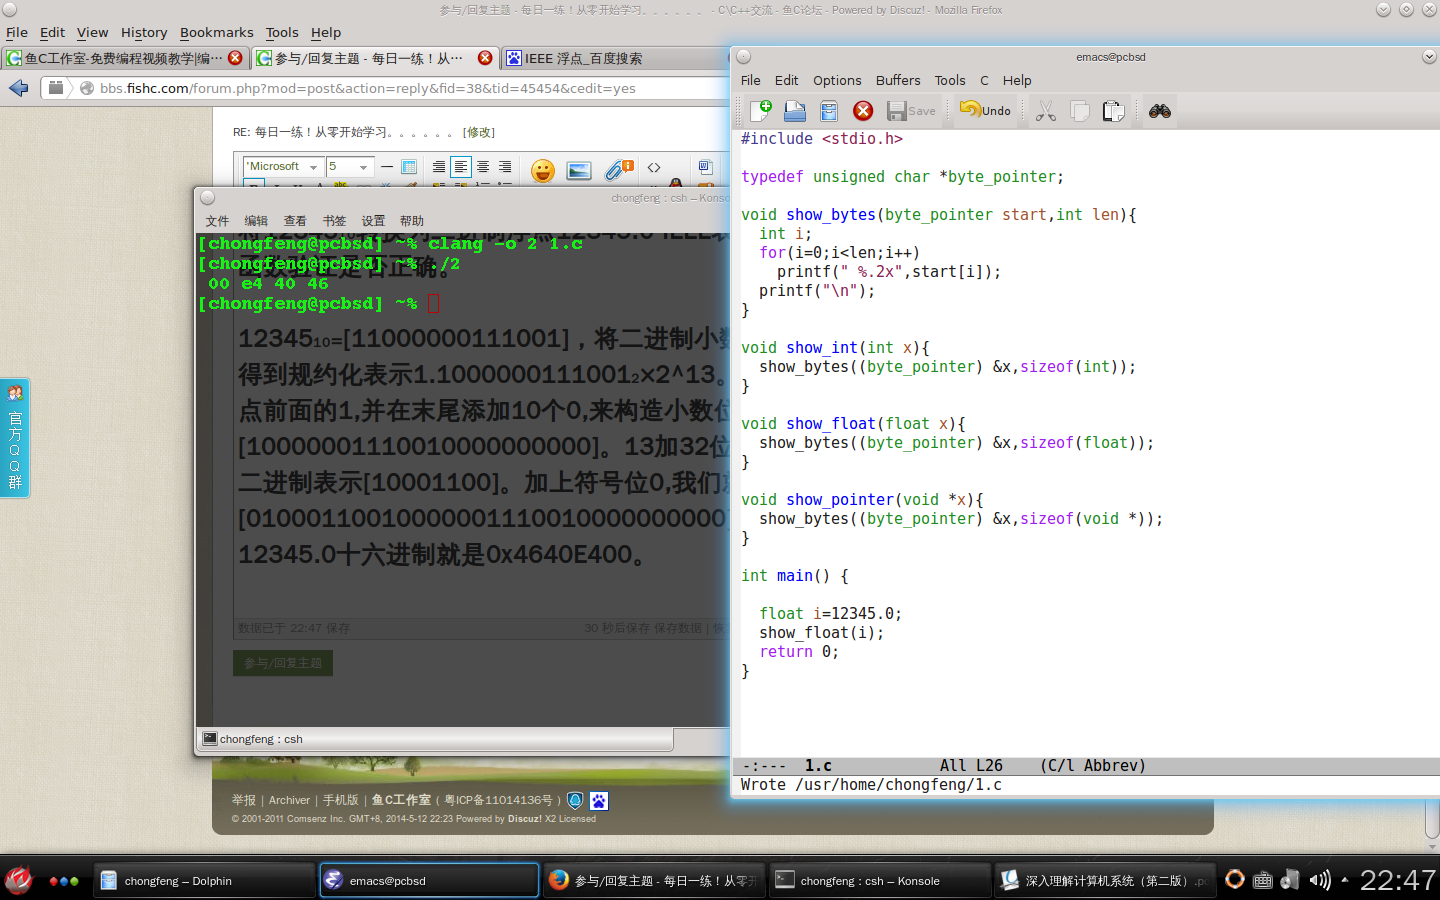Expand the Emacs window title-bar chevron menu
This screenshot has height=900, width=1440.
click(x=1429, y=57)
